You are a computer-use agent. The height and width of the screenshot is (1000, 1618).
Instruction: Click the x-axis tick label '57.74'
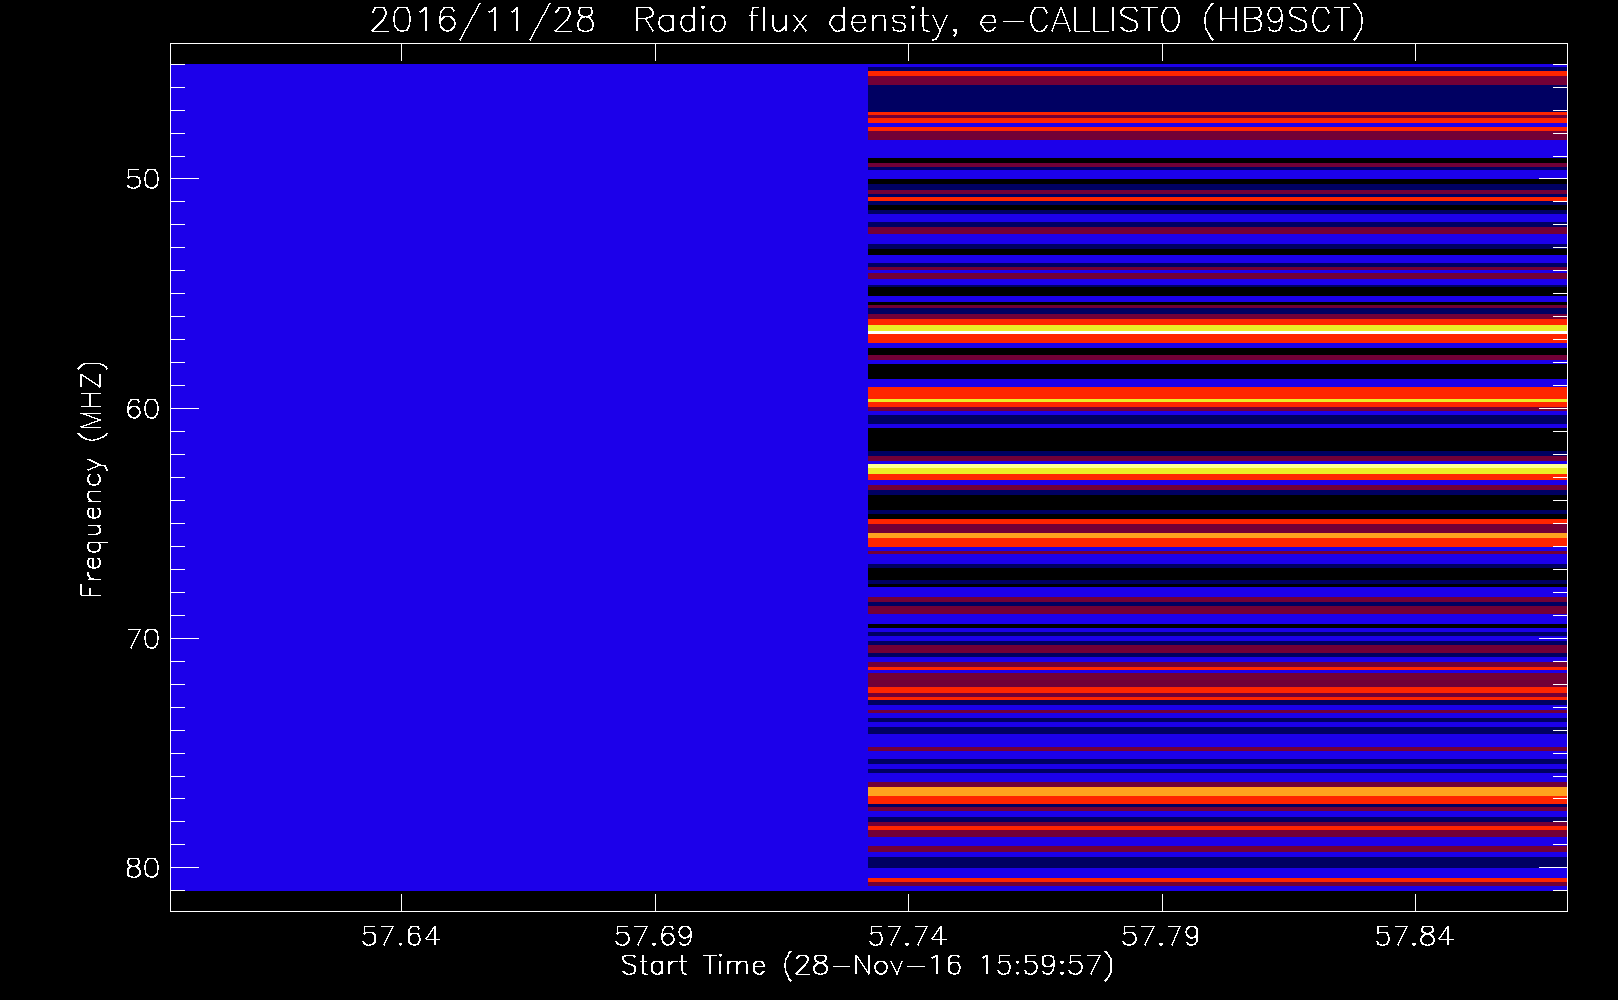coord(908,937)
